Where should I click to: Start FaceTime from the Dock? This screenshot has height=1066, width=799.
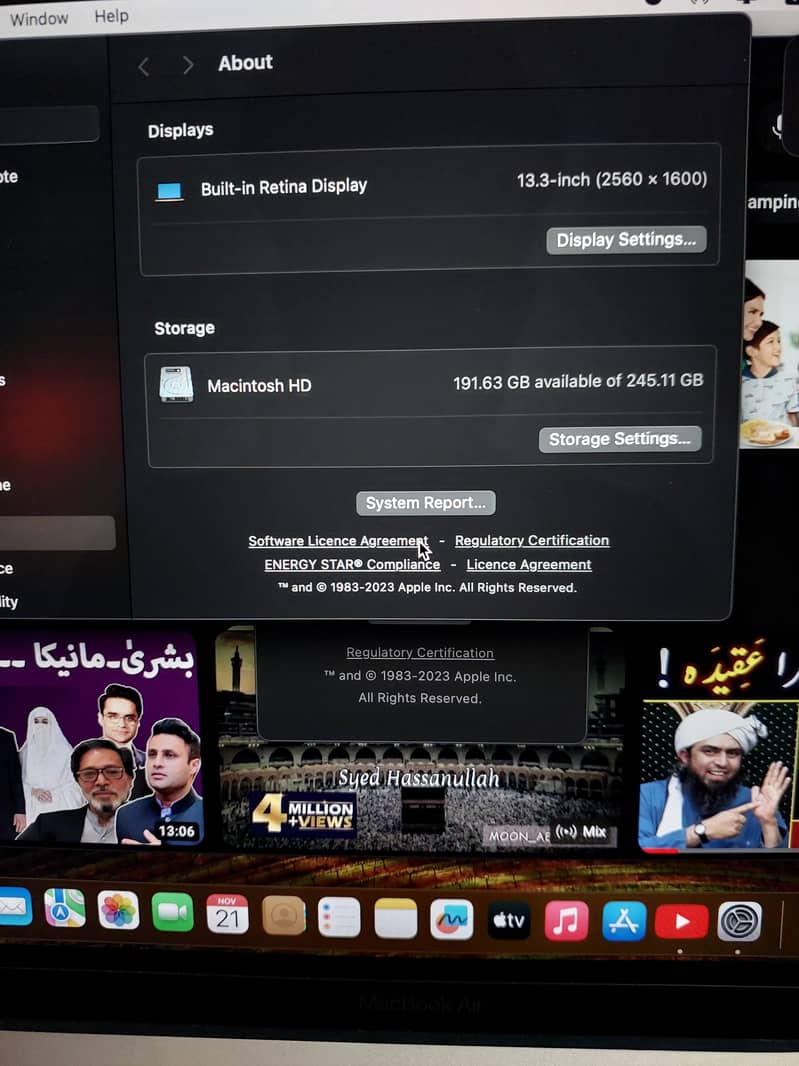click(x=173, y=912)
